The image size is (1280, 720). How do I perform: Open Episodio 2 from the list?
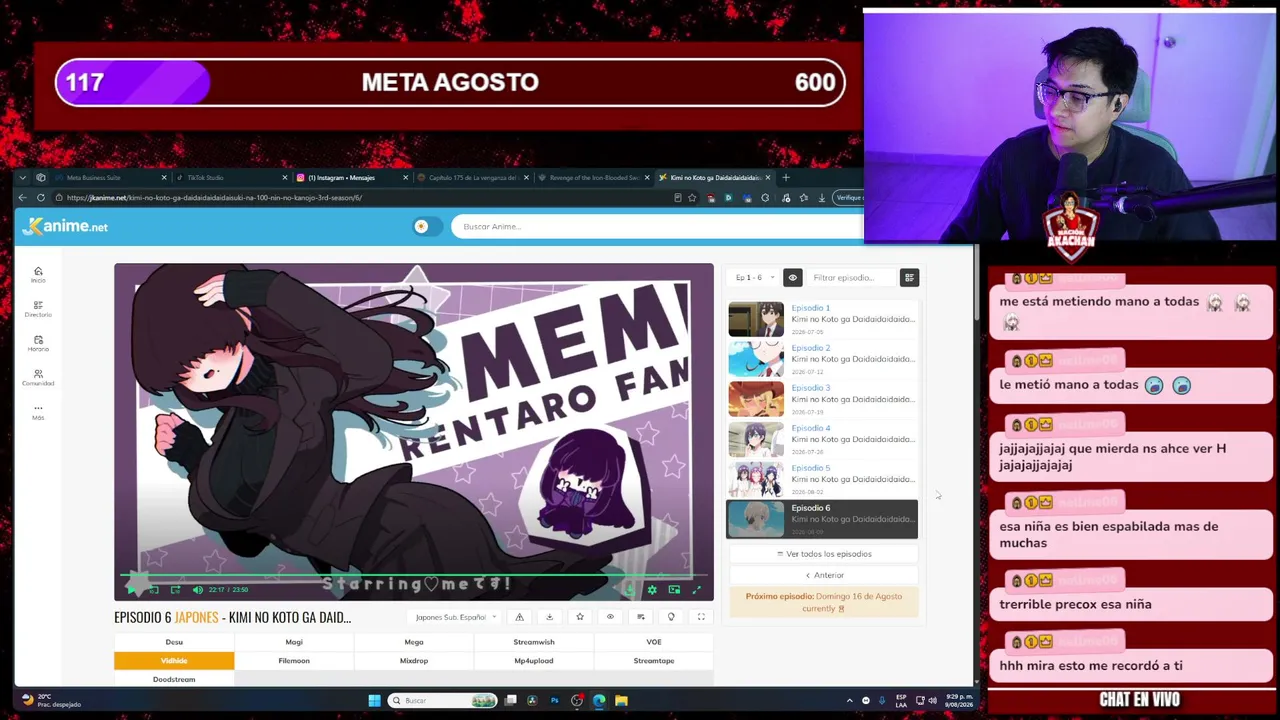822,359
